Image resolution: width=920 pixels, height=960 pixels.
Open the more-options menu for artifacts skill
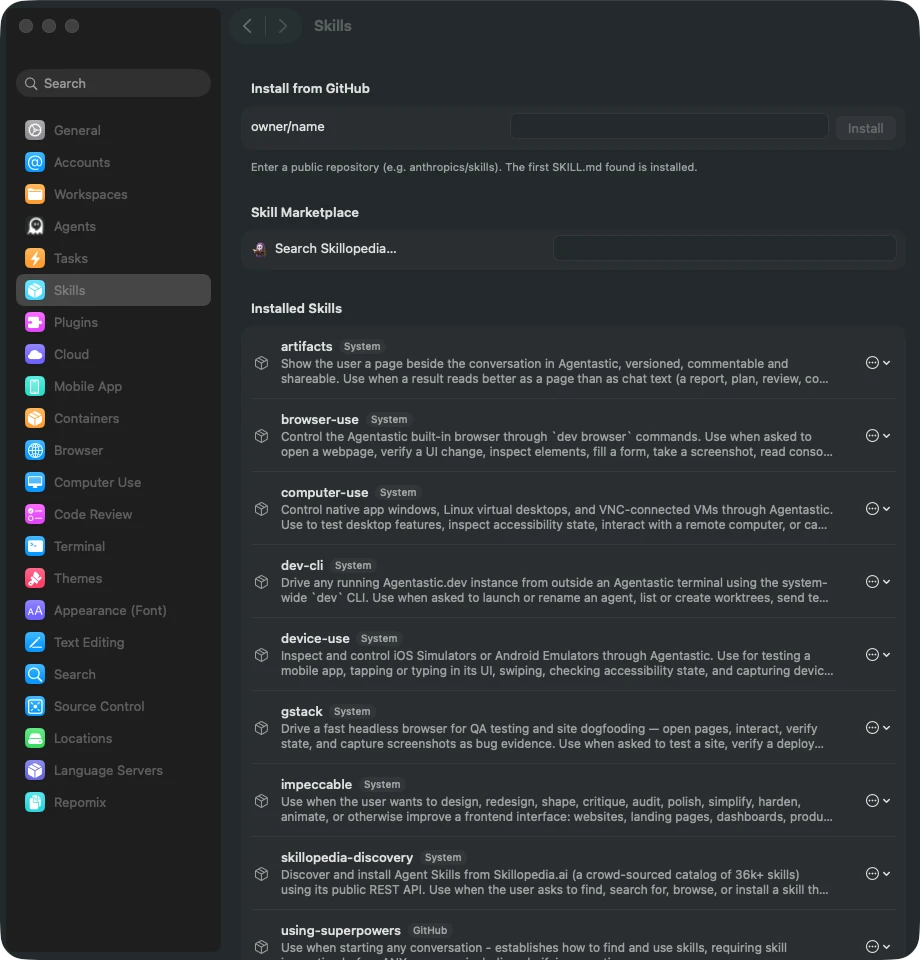click(x=878, y=362)
